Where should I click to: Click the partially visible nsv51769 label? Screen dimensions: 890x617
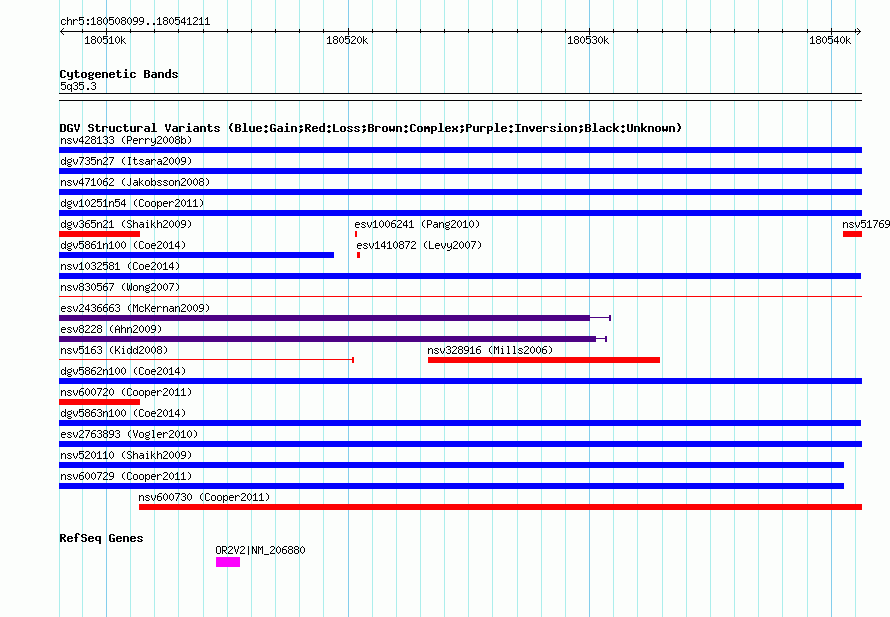tap(866, 224)
